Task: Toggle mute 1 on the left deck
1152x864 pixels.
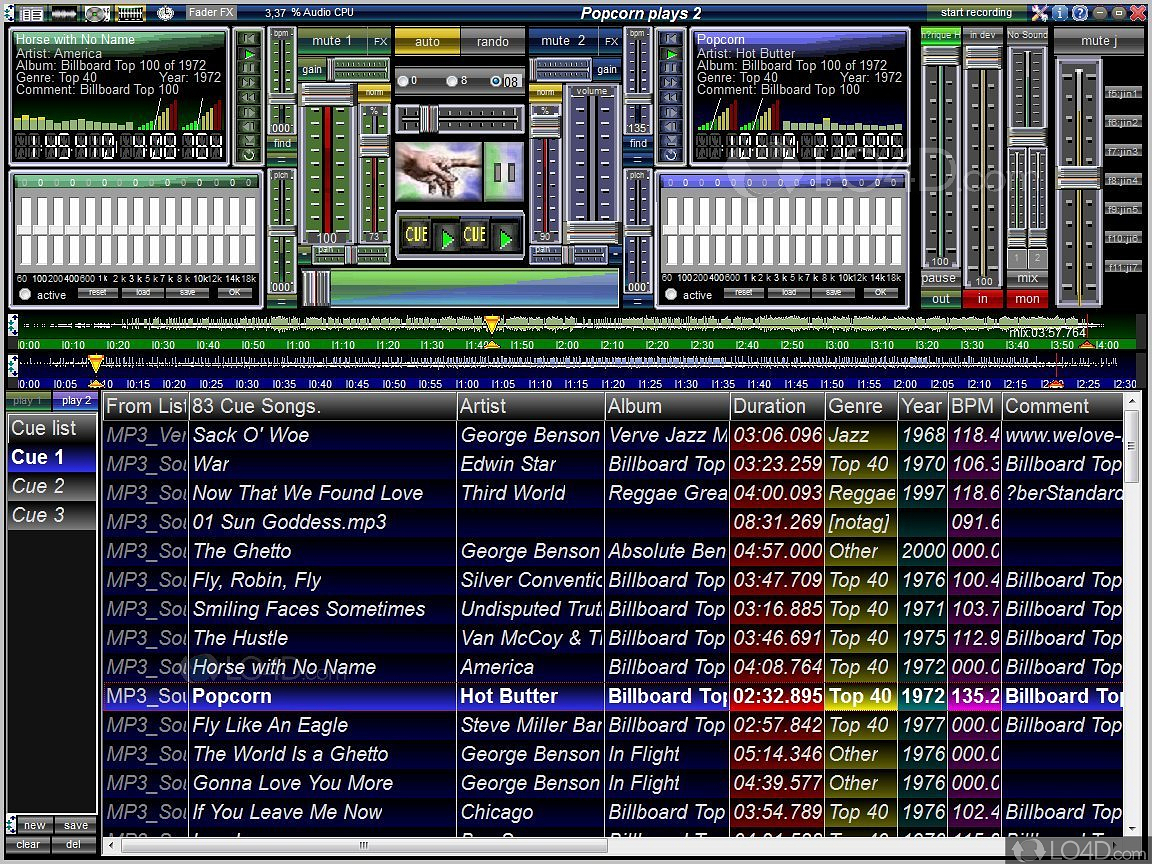Action: 331,41
